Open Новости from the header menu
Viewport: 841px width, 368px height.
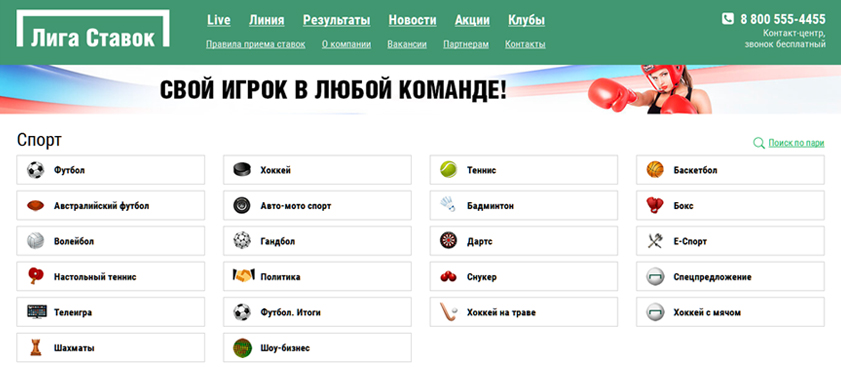(x=412, y=20)
